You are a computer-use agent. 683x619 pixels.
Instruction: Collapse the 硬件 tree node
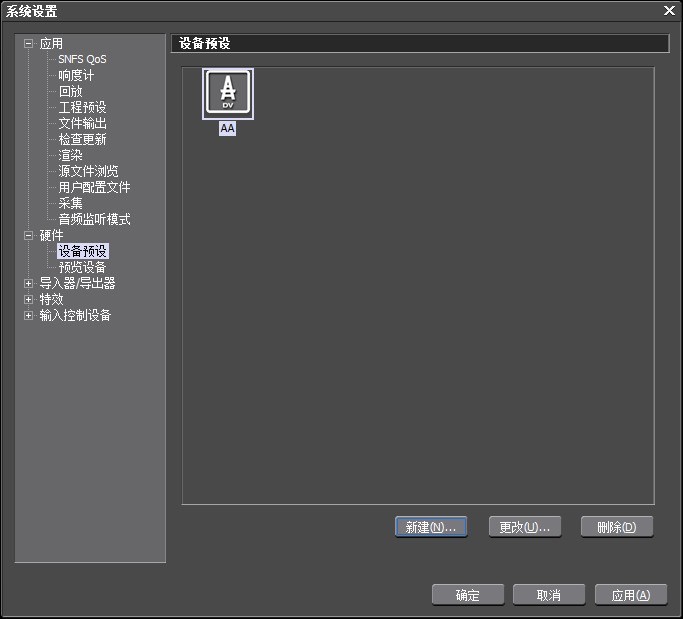coord(29,235)
